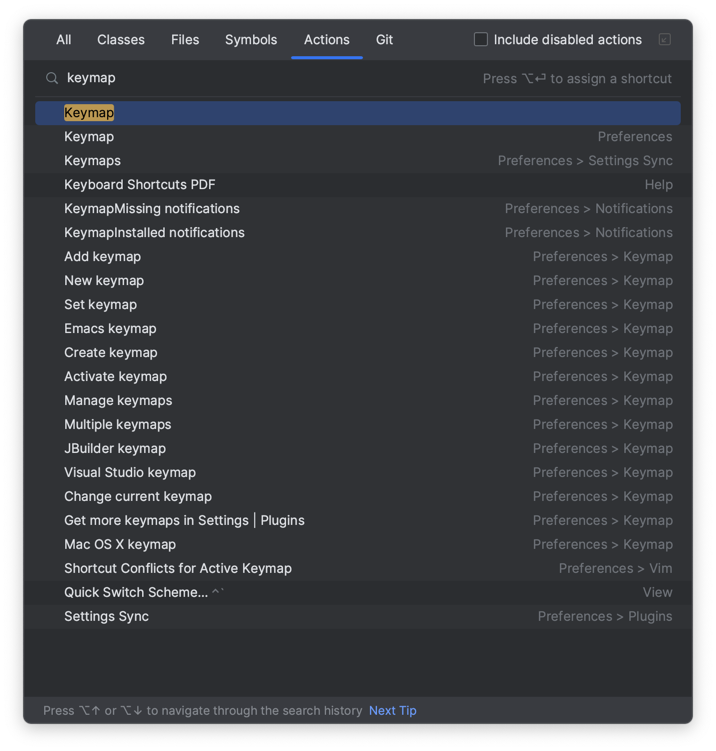The width and height of the screenshot is (716, 751).
Task: Switch to the Classes tab
Action: tap(121, 40)
